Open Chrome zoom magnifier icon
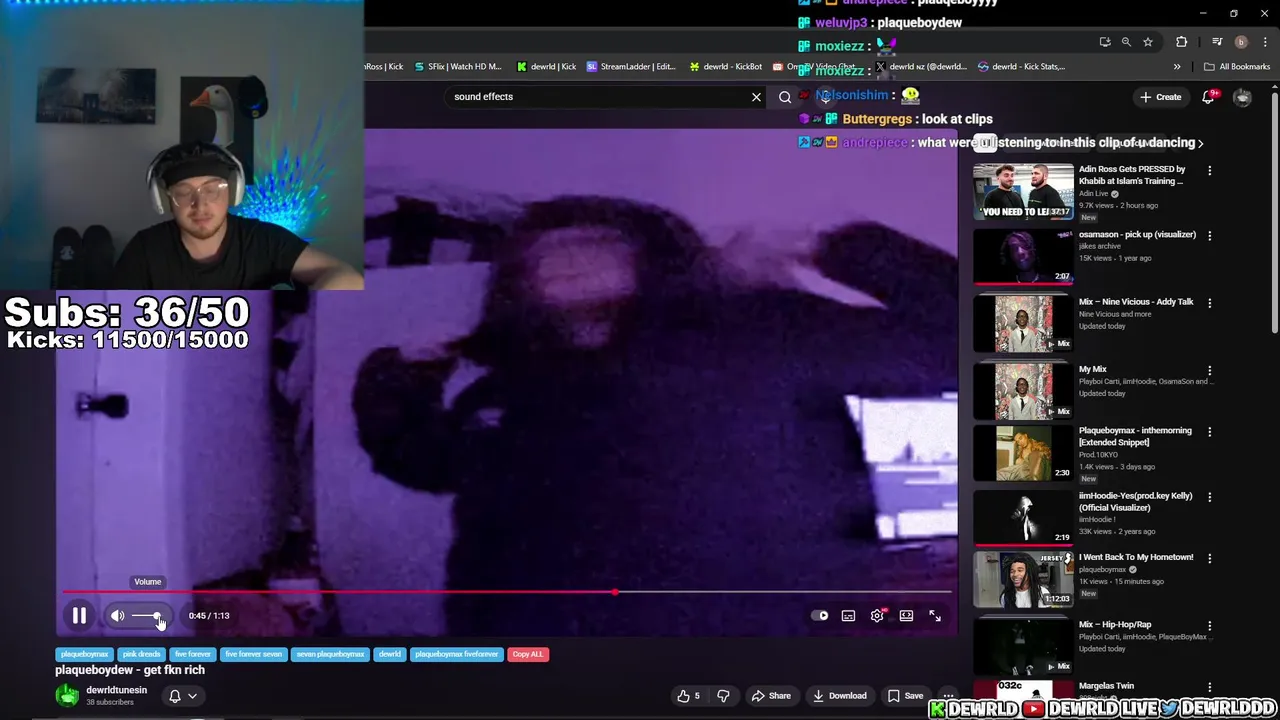1280x720 pixels. click(x=1126, y=42)
